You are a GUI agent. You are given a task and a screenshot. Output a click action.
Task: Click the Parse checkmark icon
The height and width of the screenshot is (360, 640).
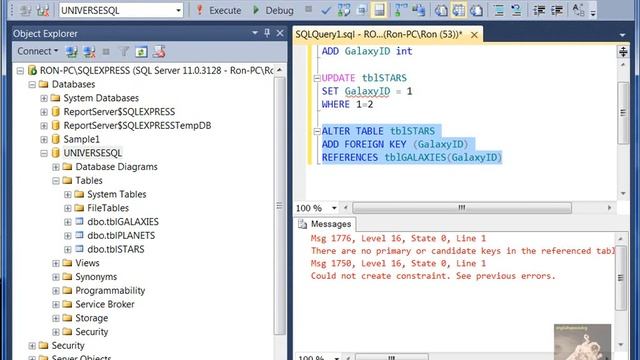click(x=325, y=10)
